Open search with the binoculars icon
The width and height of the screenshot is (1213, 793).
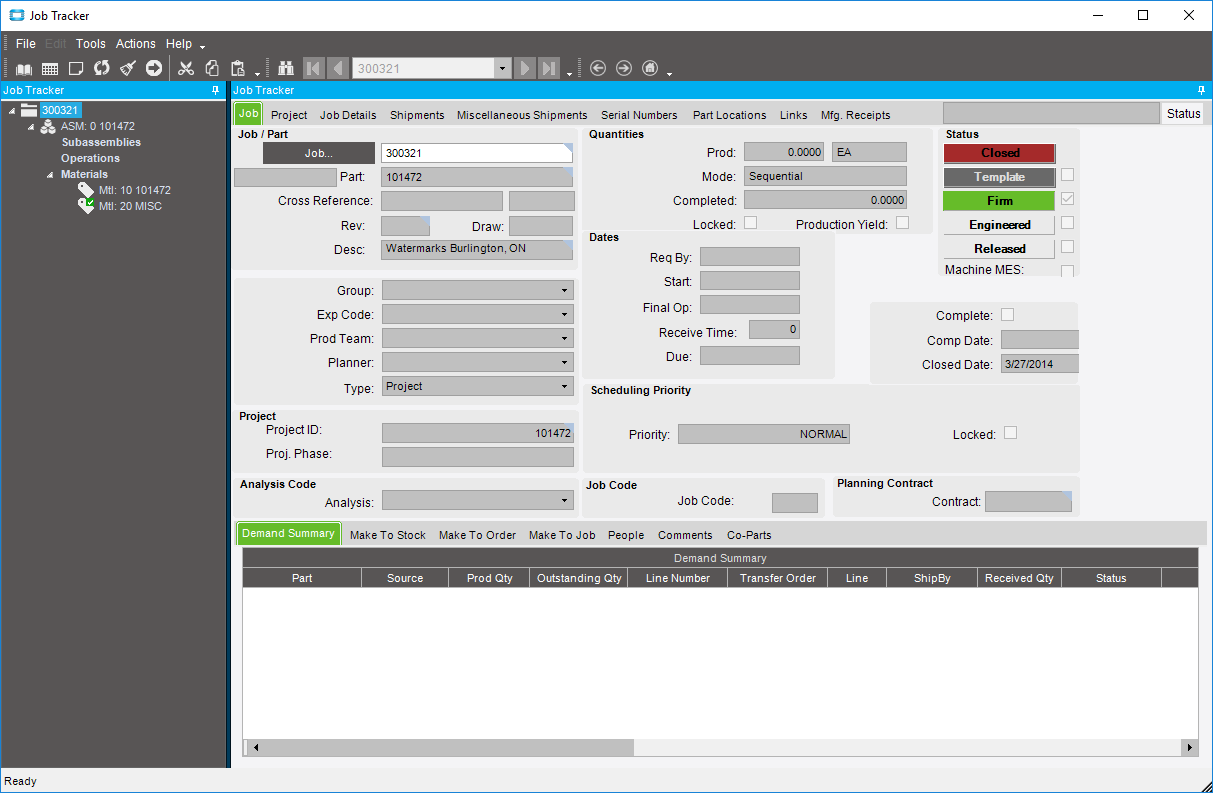pos(286,68)
